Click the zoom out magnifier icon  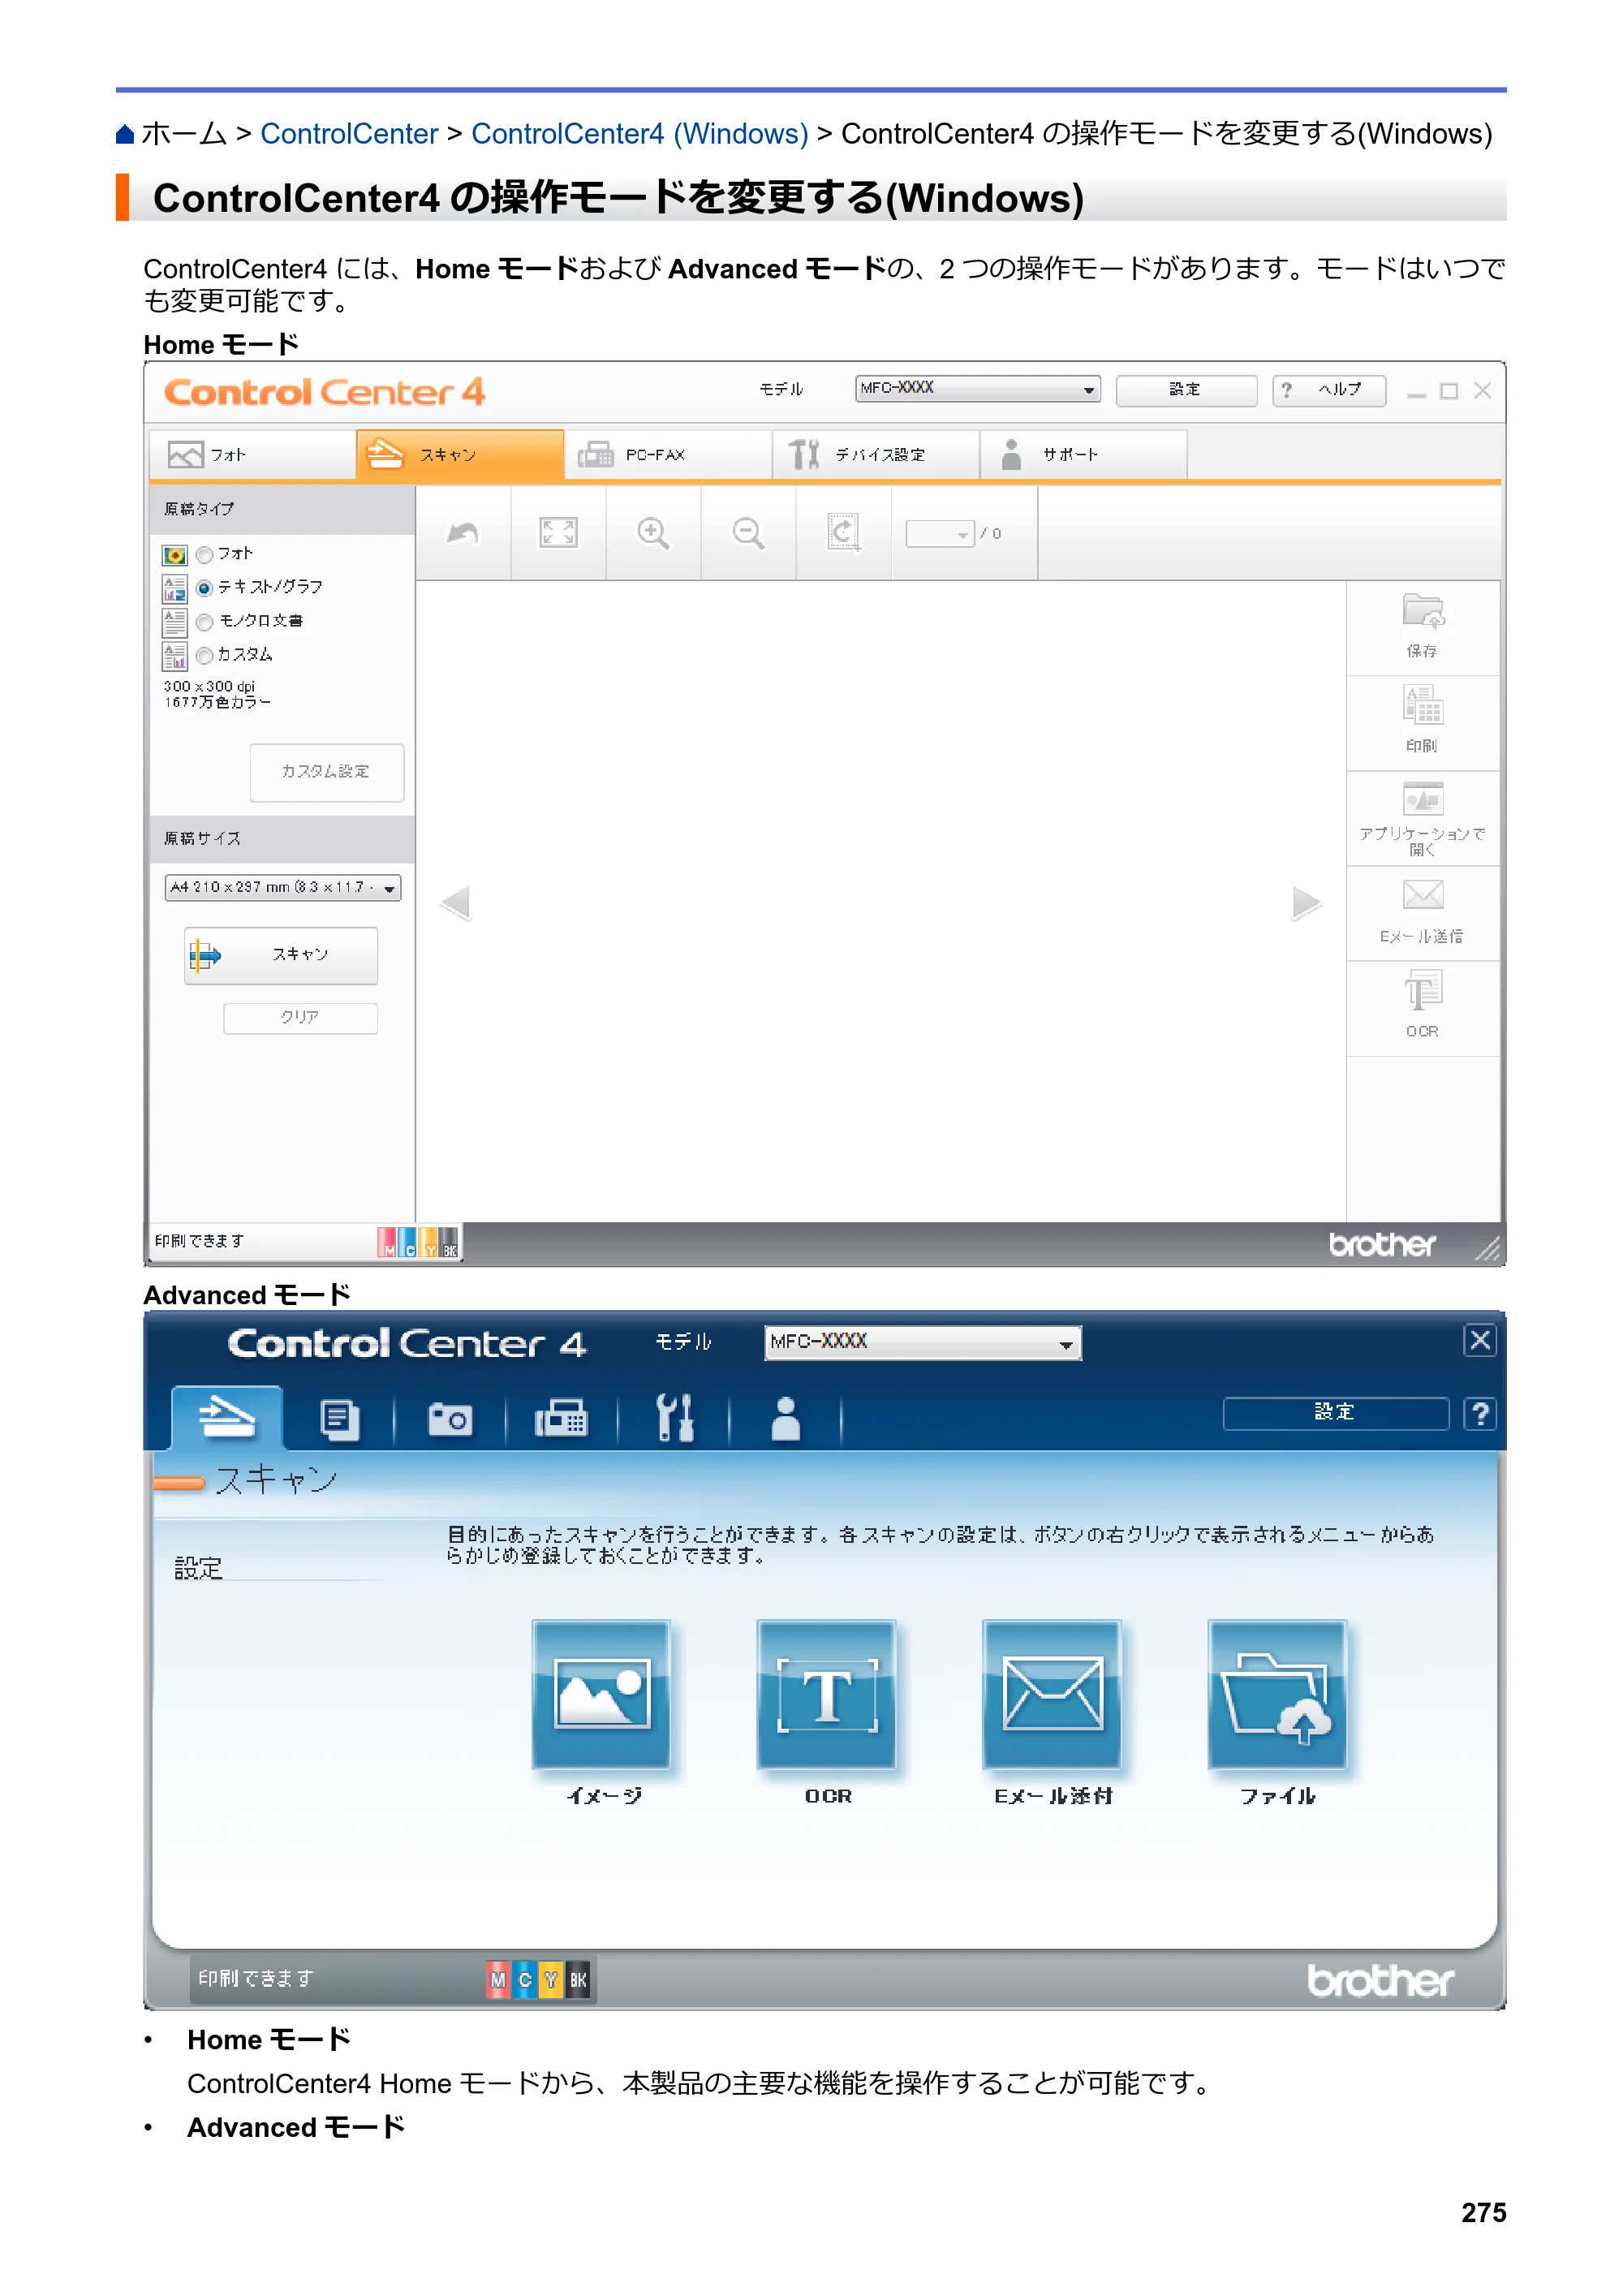tap(748, 533)
